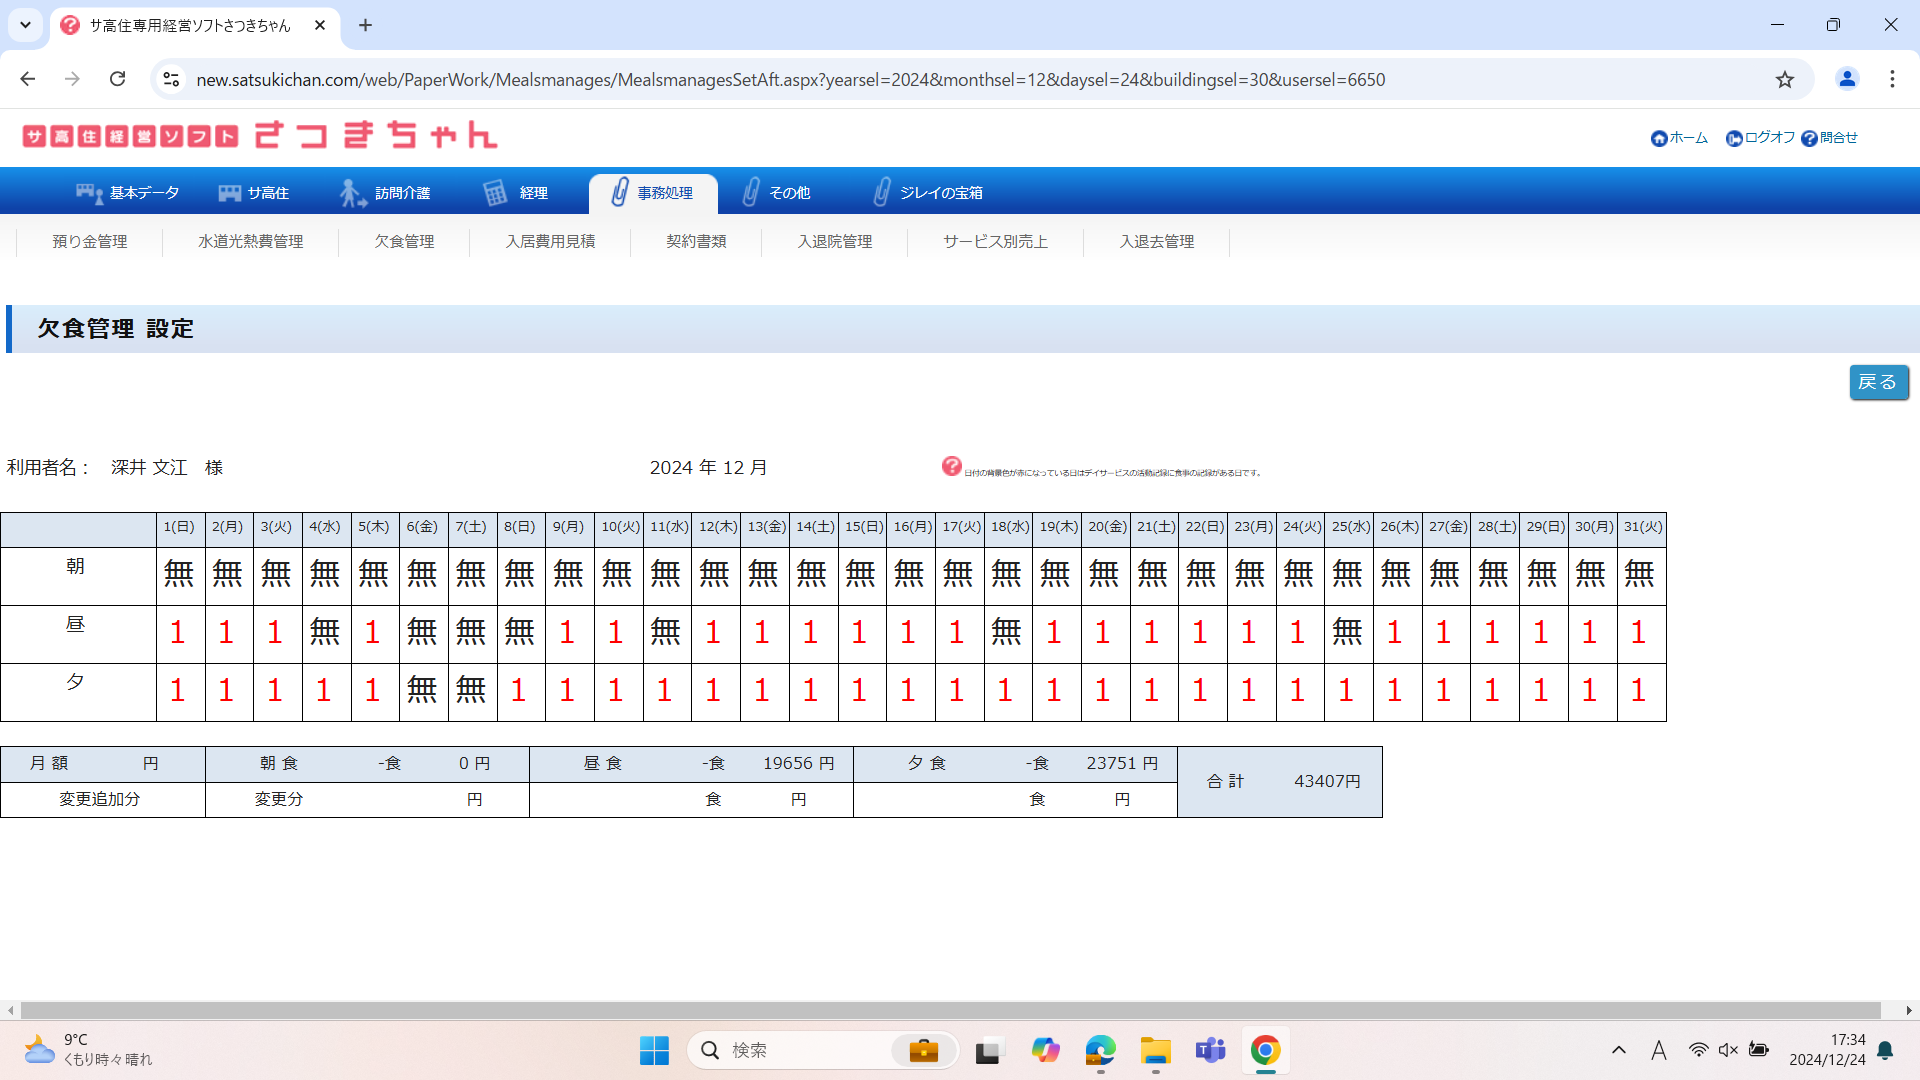
Task: Open Microsoft Teams from the taskbar
Action: tap(1210, 1050)
